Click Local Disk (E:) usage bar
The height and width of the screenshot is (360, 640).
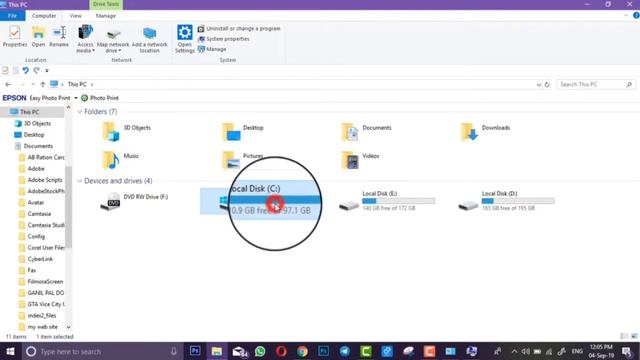pyautogui.click(x=399, y=201)
